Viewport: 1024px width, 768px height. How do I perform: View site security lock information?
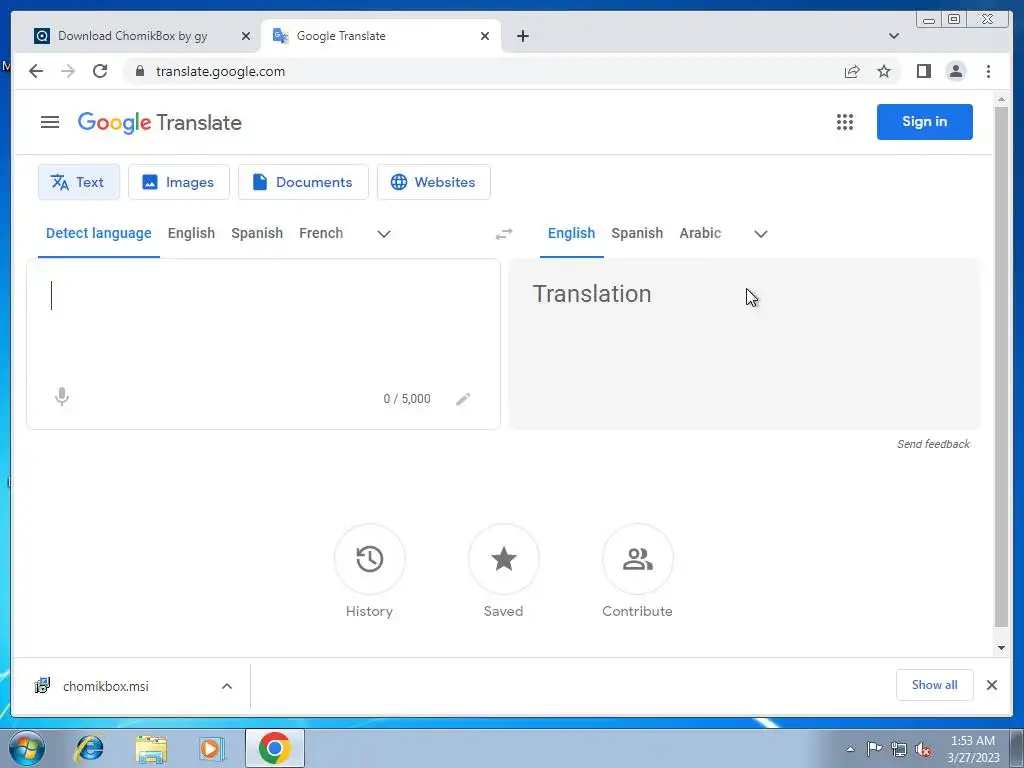(x=140, y=71)
